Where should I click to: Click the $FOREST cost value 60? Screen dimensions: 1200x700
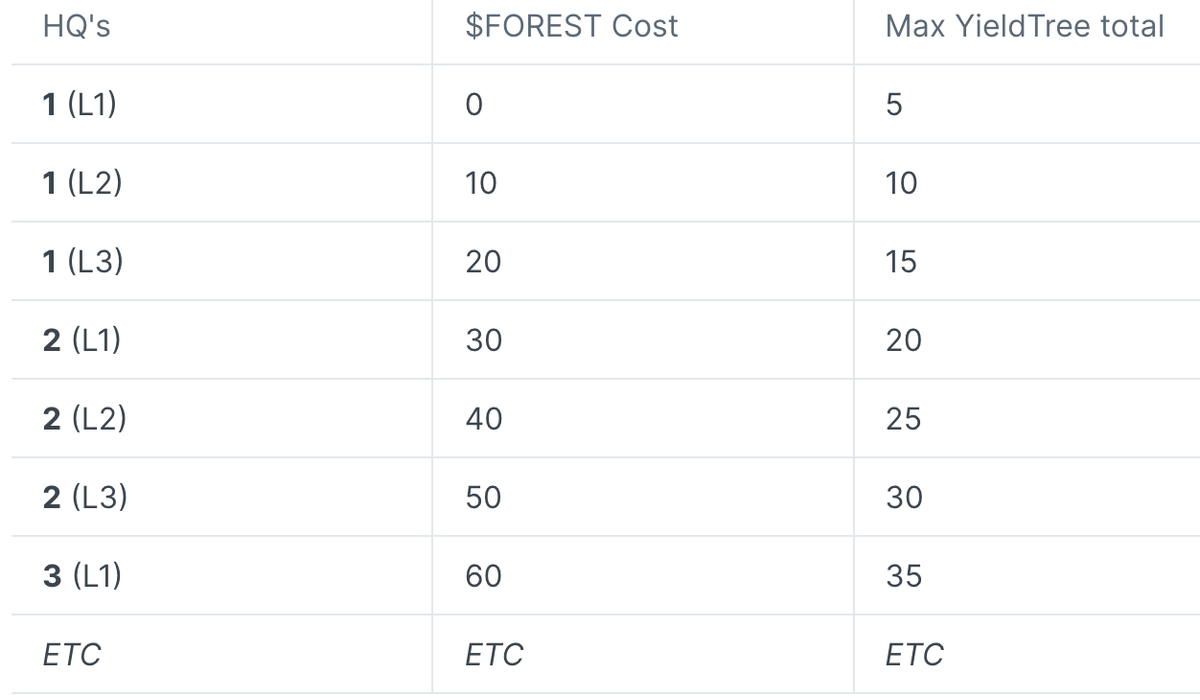(x=484, y=576)
